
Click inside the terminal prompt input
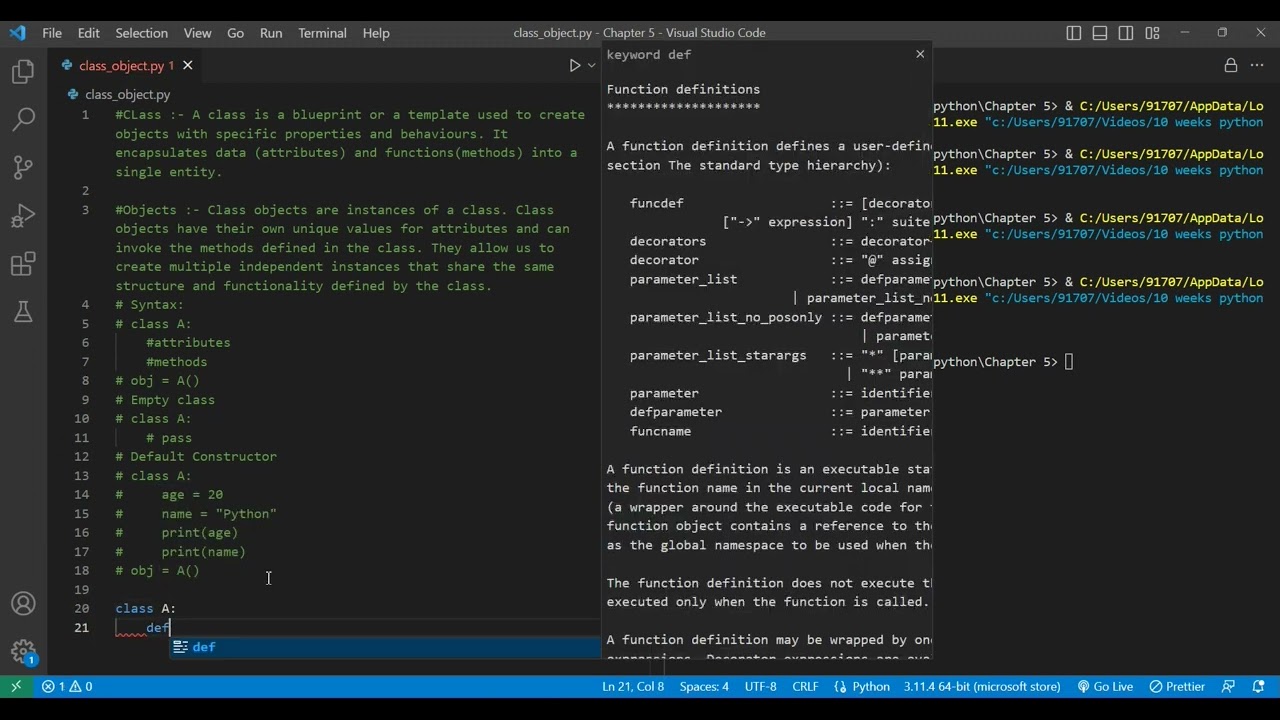pos(1069,362)
